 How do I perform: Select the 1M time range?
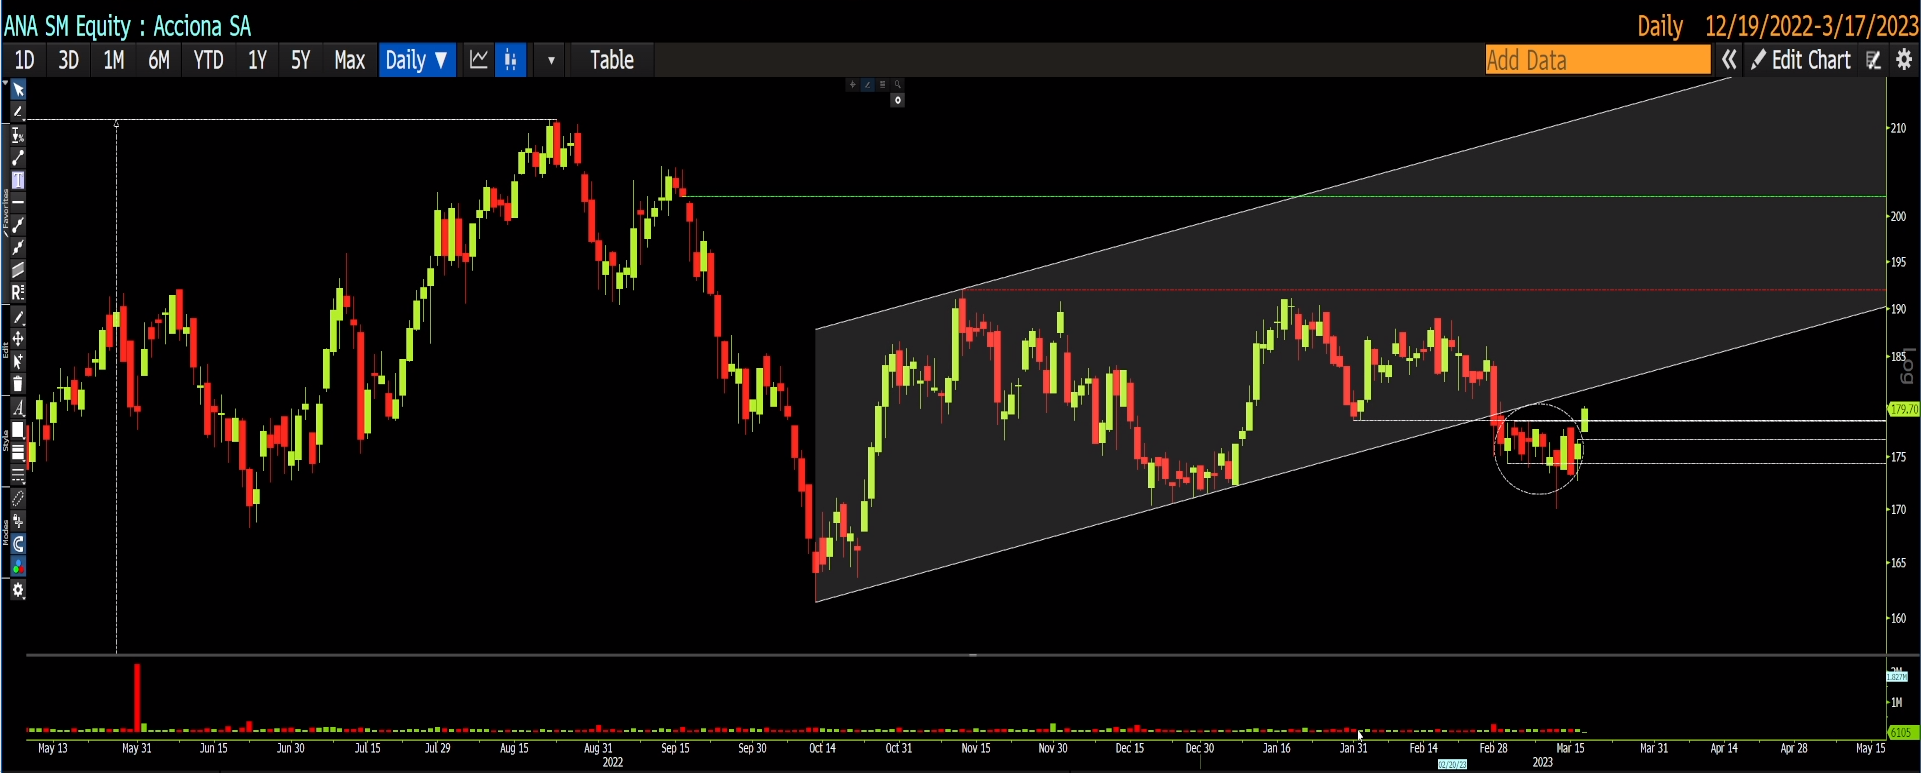tap(114, 60)
